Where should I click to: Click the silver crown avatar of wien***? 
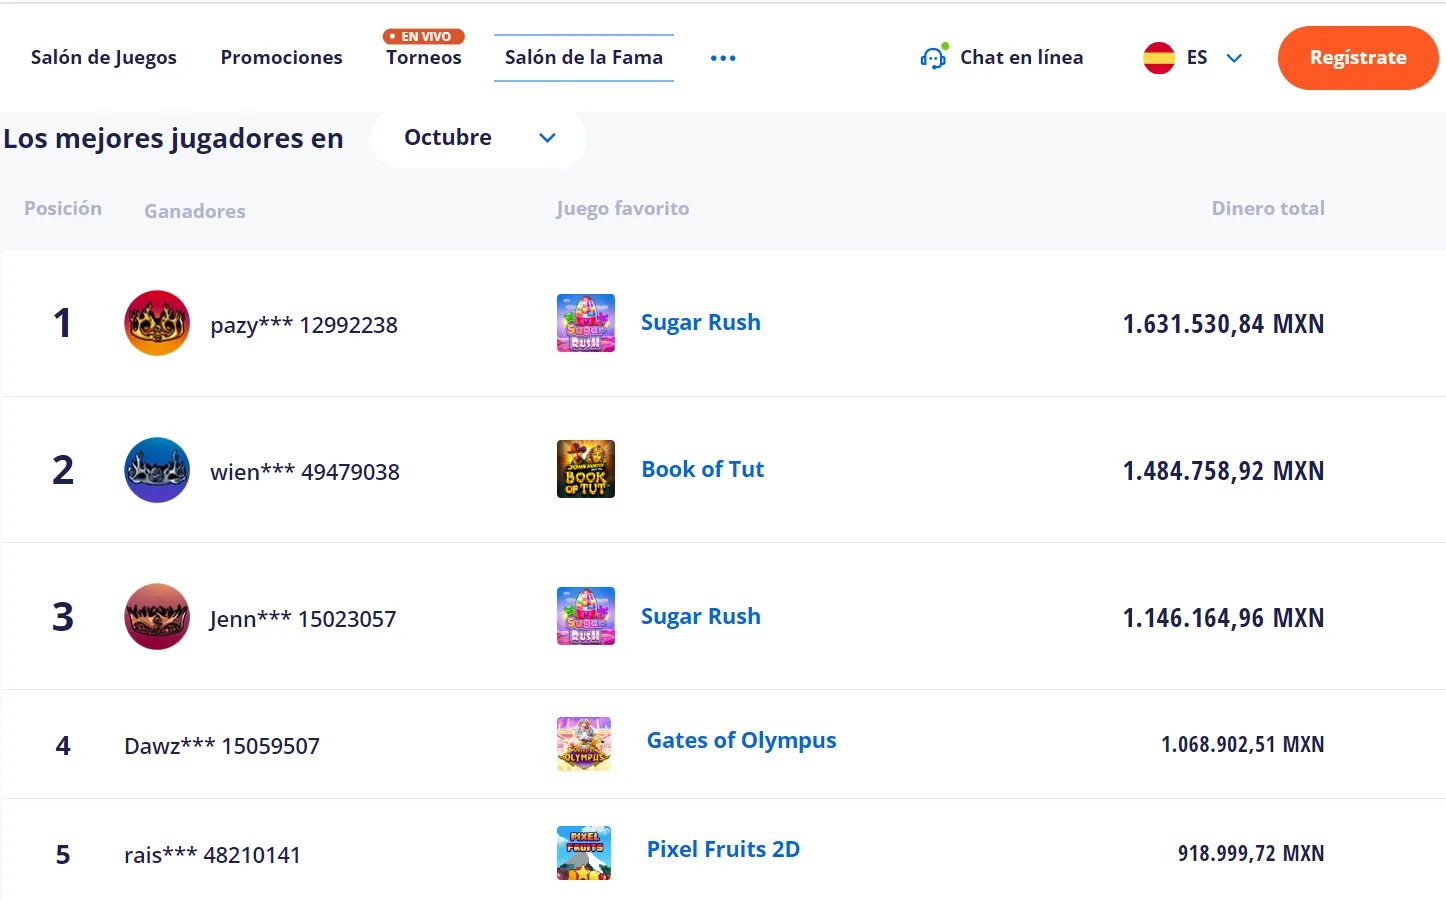157,470
